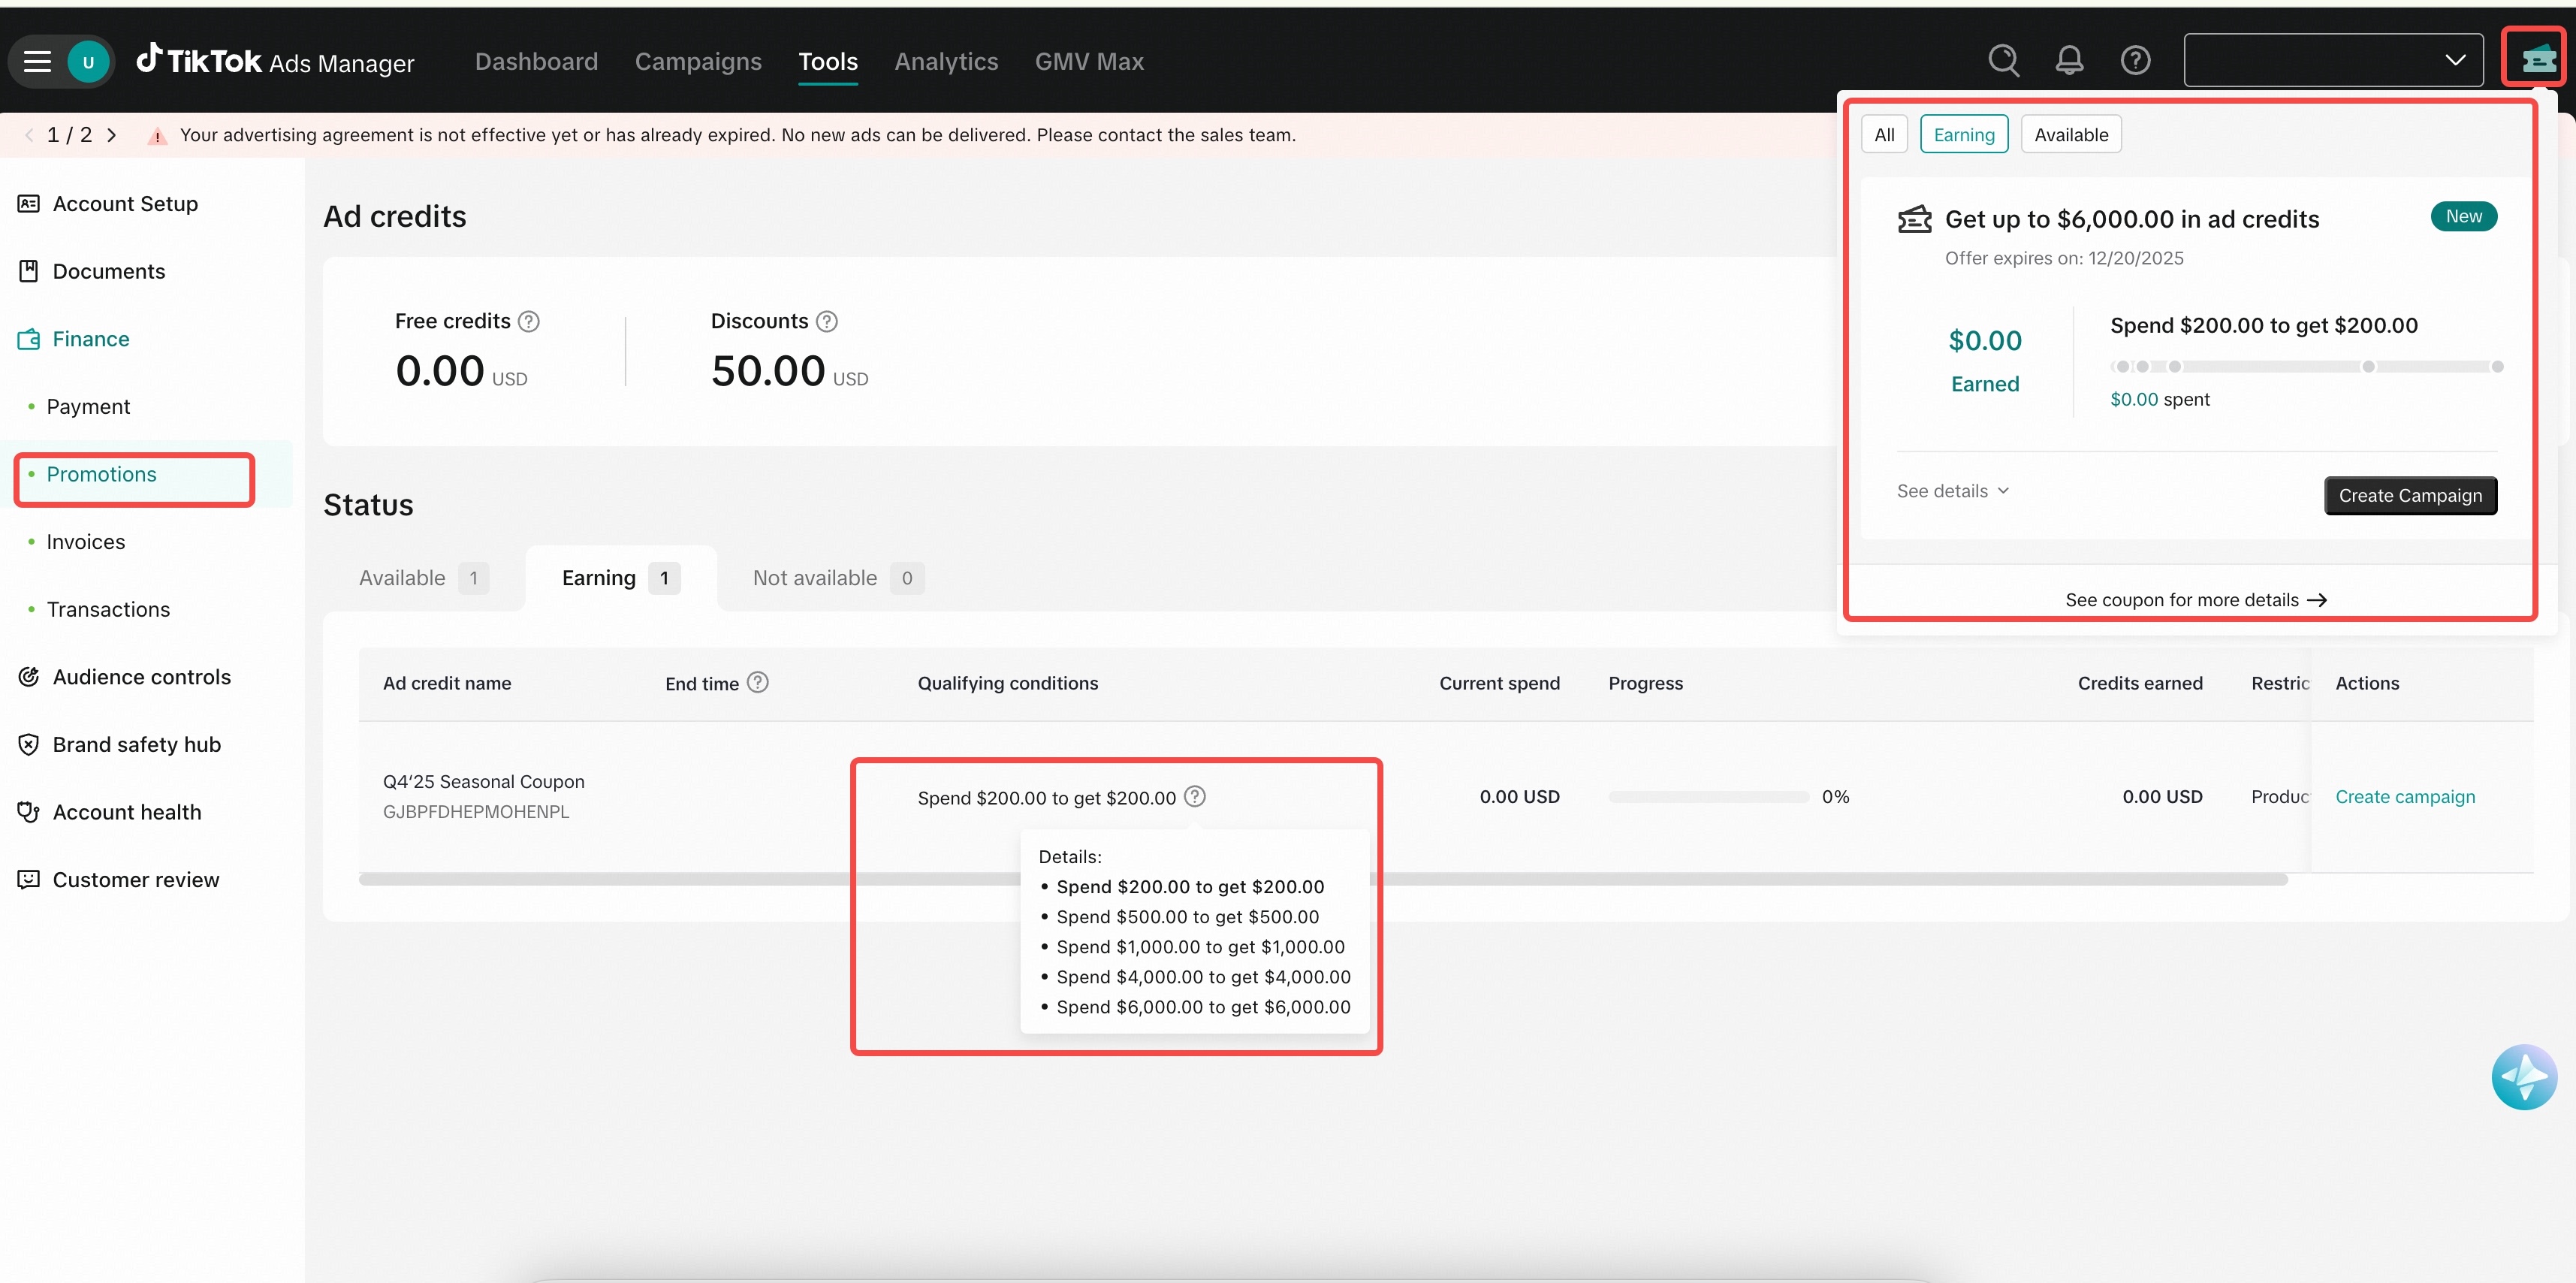Expand See details in coupon card
Image resolution: width=2576 pixels, height=1283 pixels.
[x=1952, y=491]
